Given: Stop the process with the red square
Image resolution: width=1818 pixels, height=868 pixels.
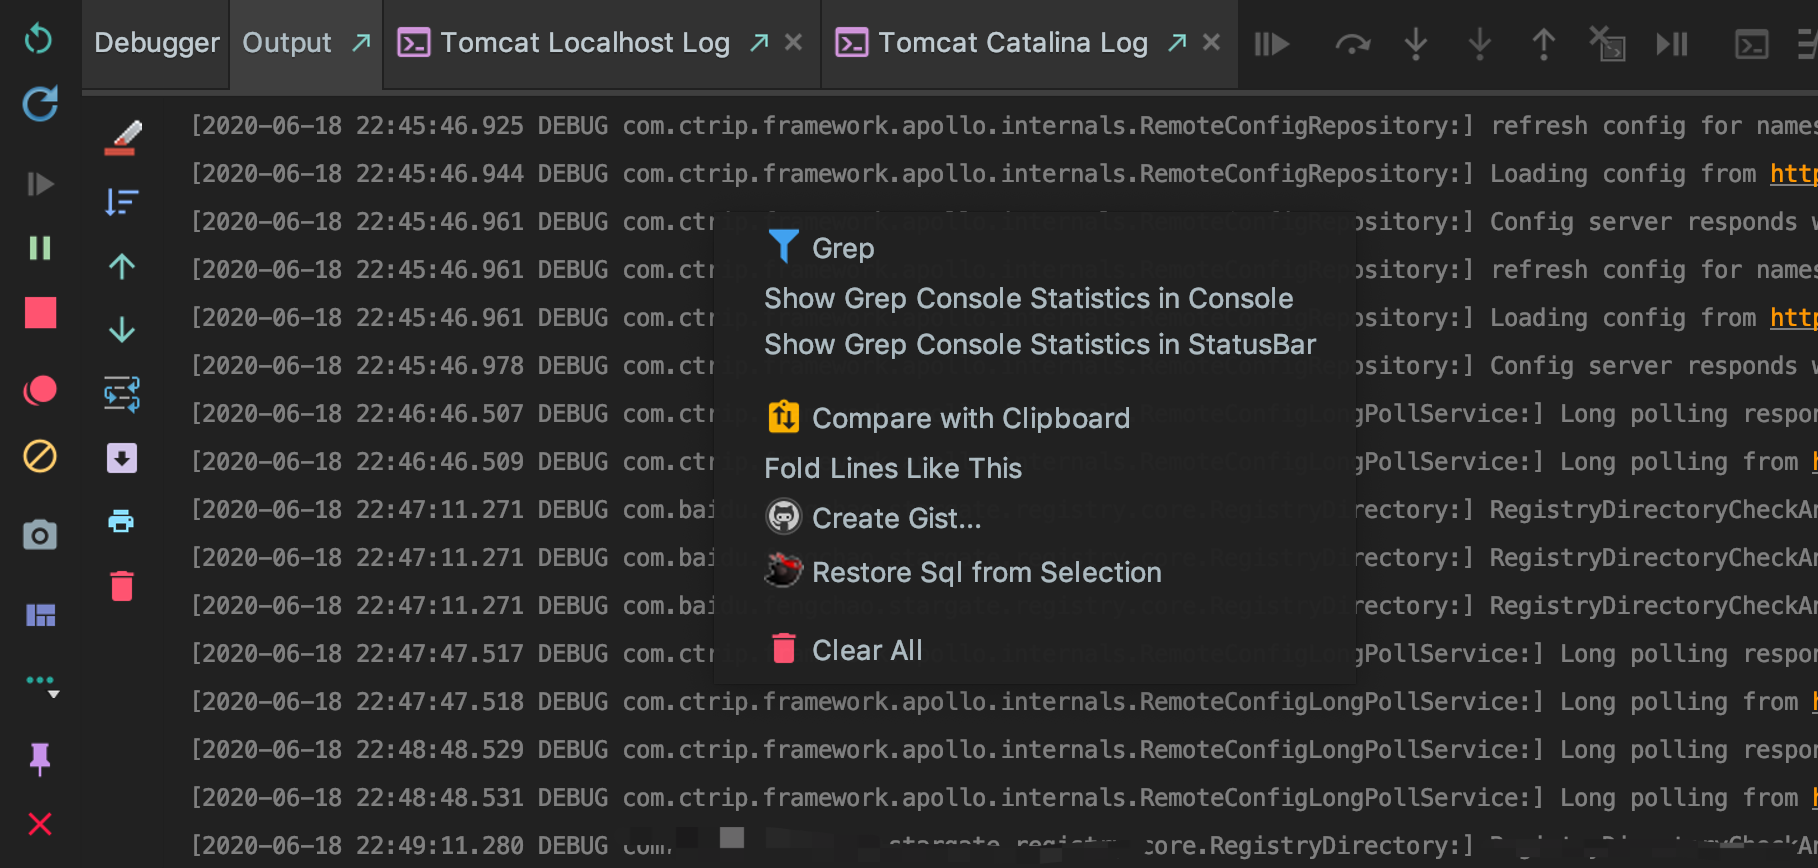Looking at the screenshot, I should pos(40,313).
